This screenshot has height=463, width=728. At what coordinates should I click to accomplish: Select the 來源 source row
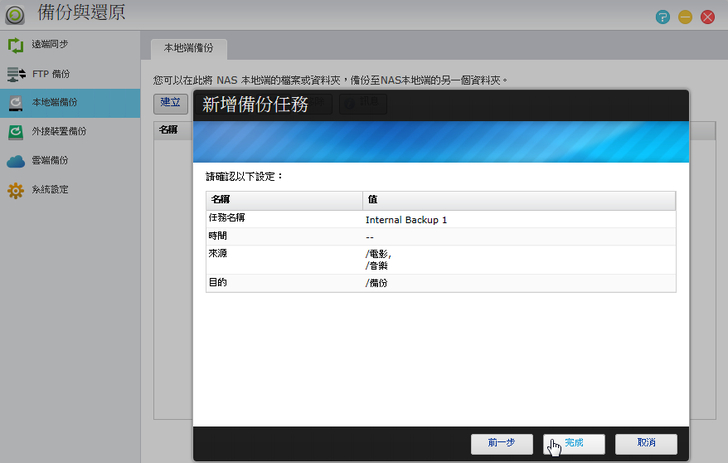(440, 259)
